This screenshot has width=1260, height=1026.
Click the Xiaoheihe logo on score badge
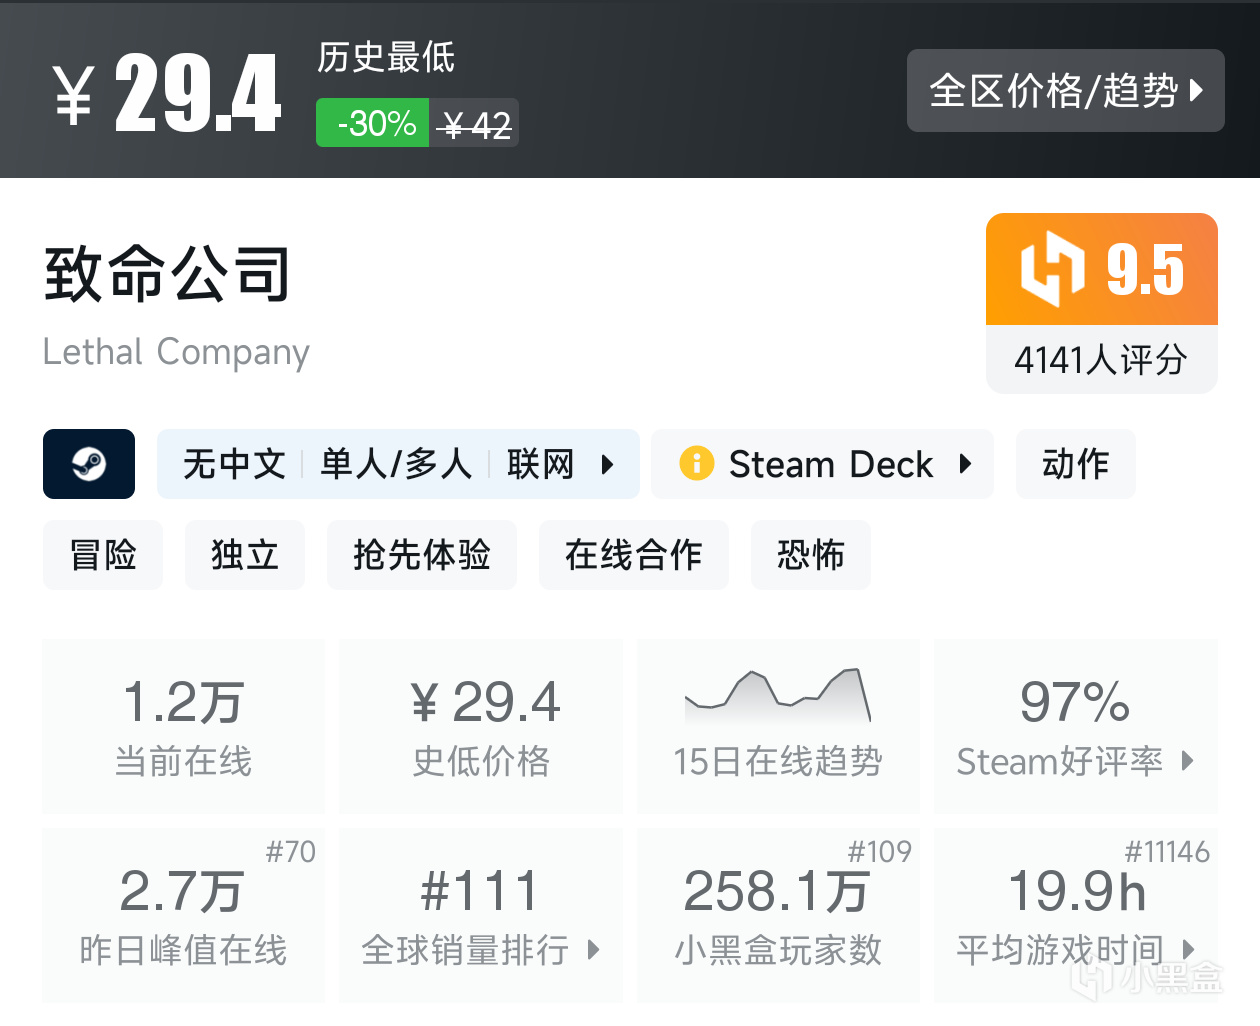(1053, 268)
